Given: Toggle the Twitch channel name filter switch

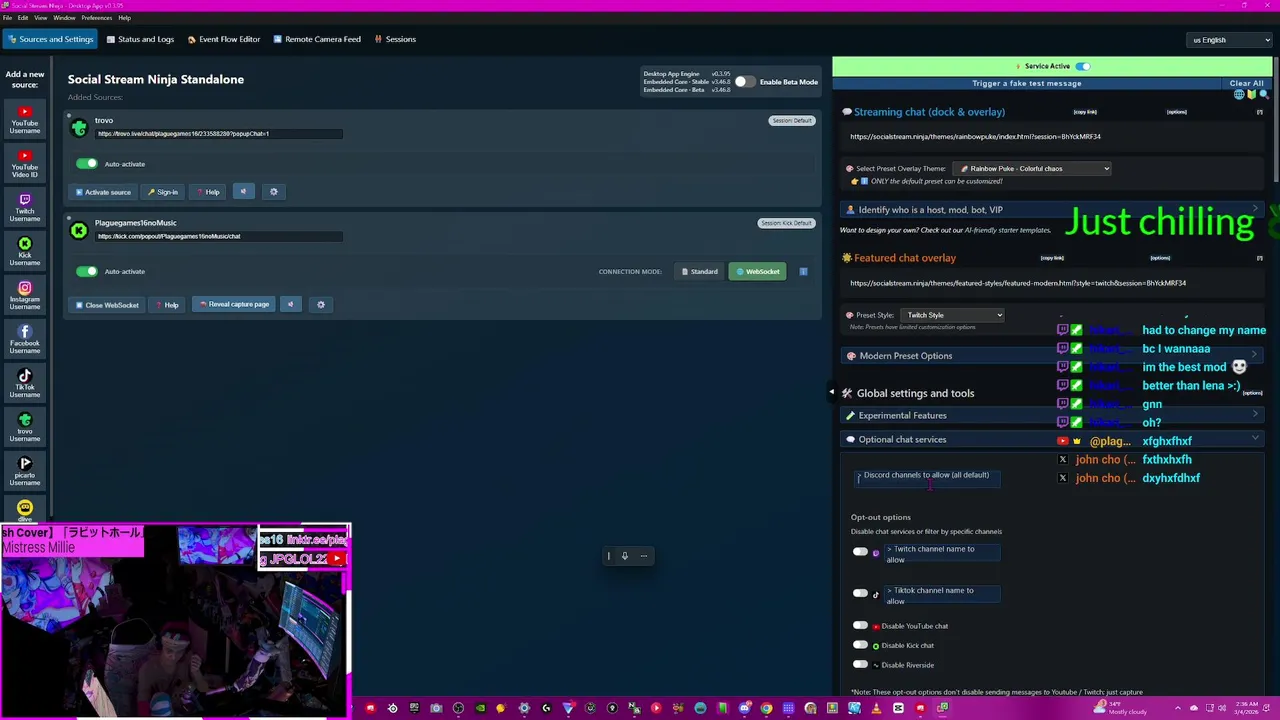Looking at the screenshot, I should (x=860, y=551).
